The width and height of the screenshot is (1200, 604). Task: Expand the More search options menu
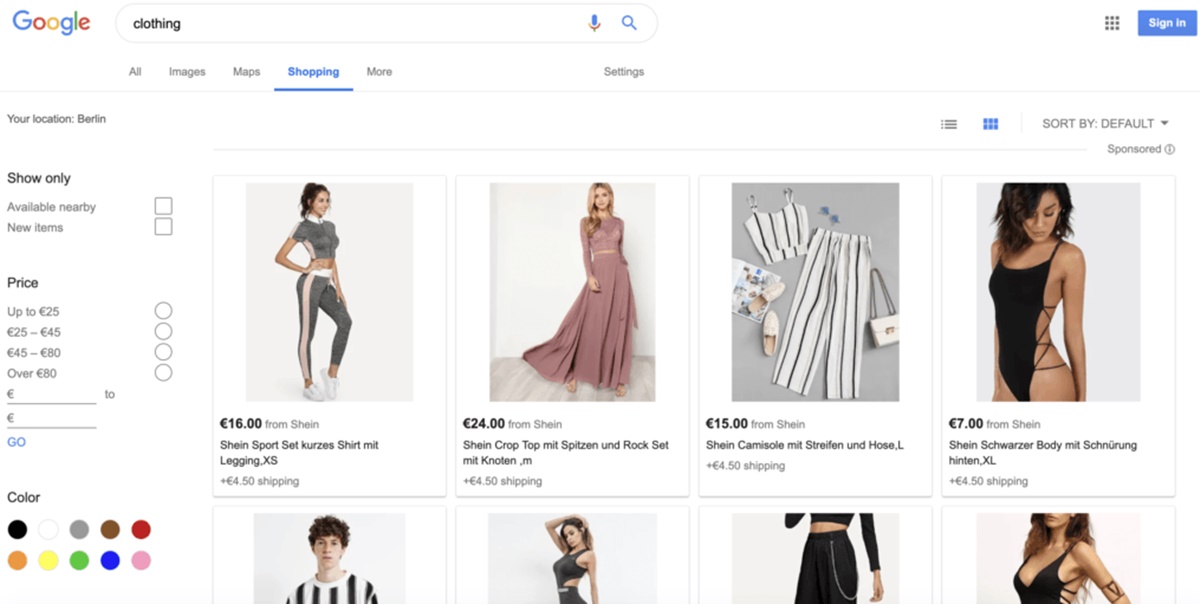tap(379, 72)
